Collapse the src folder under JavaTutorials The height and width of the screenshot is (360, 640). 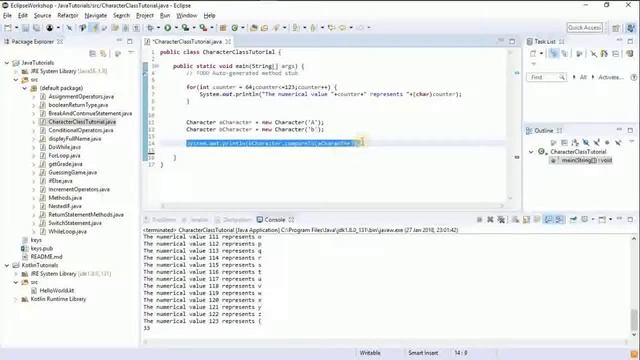pyautogui.click(x=16, y=80)
